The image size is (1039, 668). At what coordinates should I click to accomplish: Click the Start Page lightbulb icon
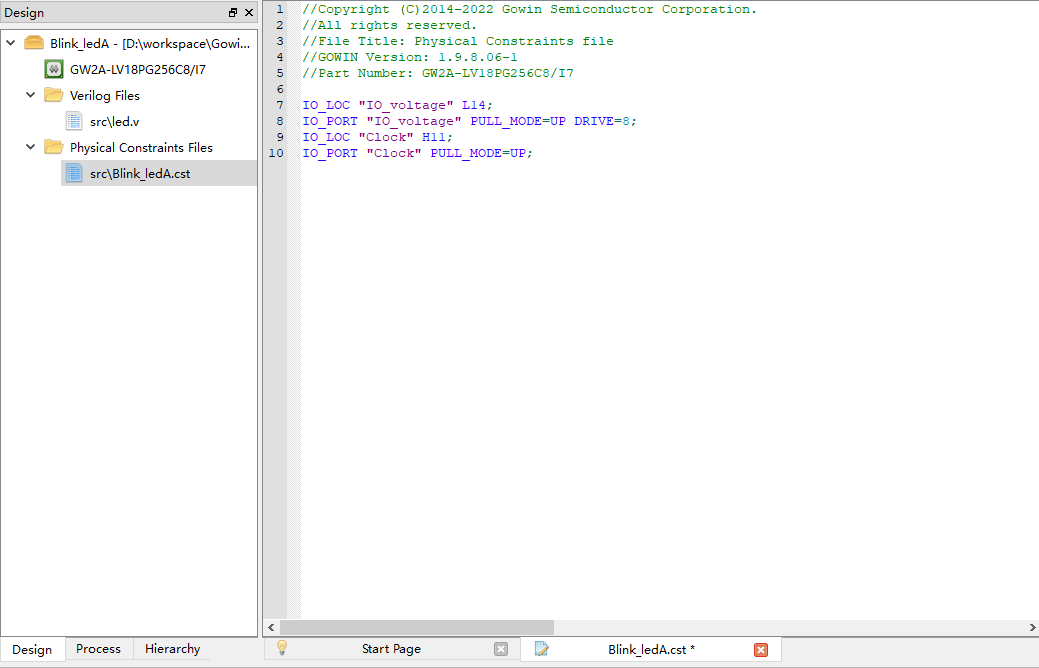click(282, 648)
